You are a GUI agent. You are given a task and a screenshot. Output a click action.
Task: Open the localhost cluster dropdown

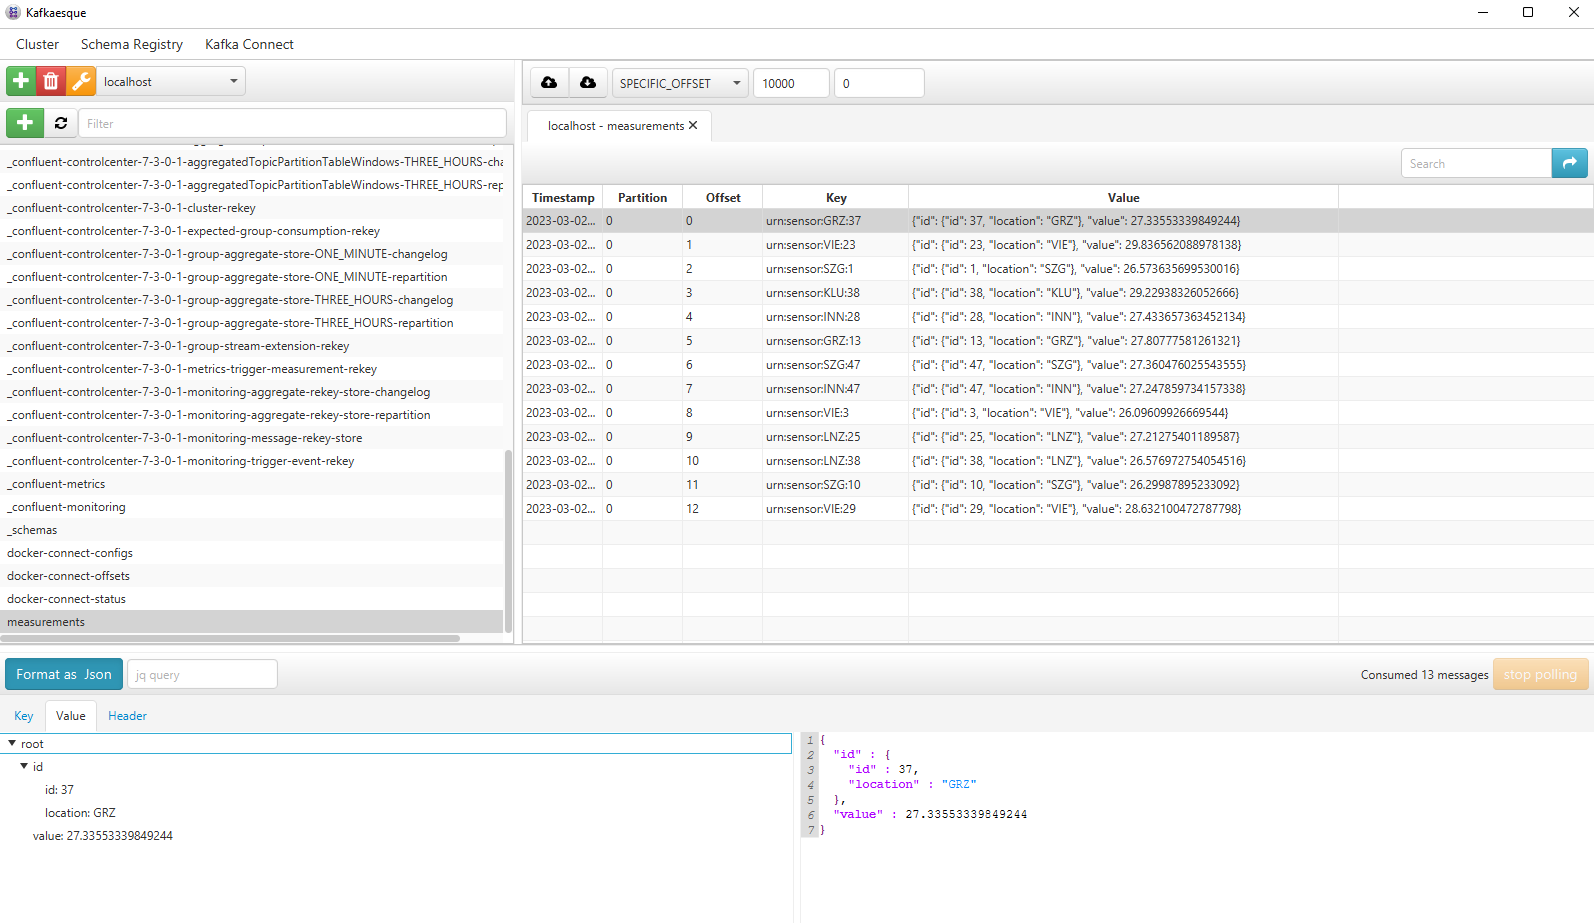pos(171,82)
